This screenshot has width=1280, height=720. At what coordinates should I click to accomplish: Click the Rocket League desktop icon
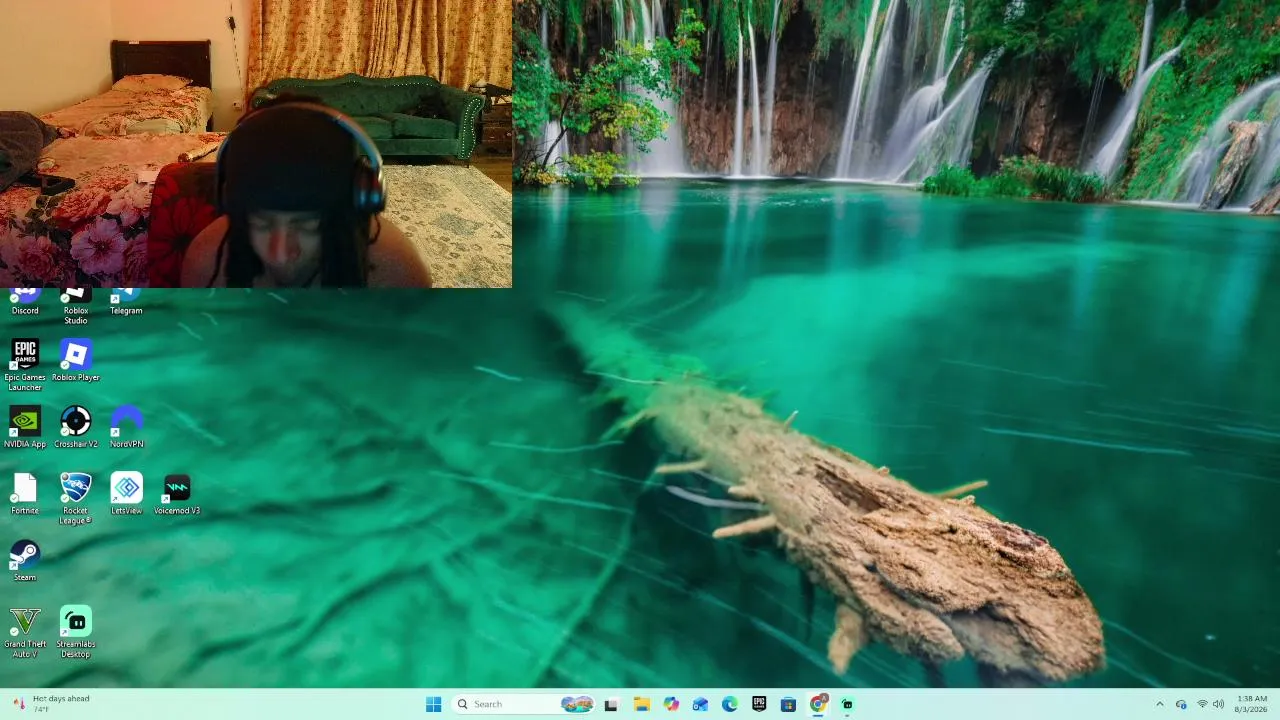tap(76, 498)
